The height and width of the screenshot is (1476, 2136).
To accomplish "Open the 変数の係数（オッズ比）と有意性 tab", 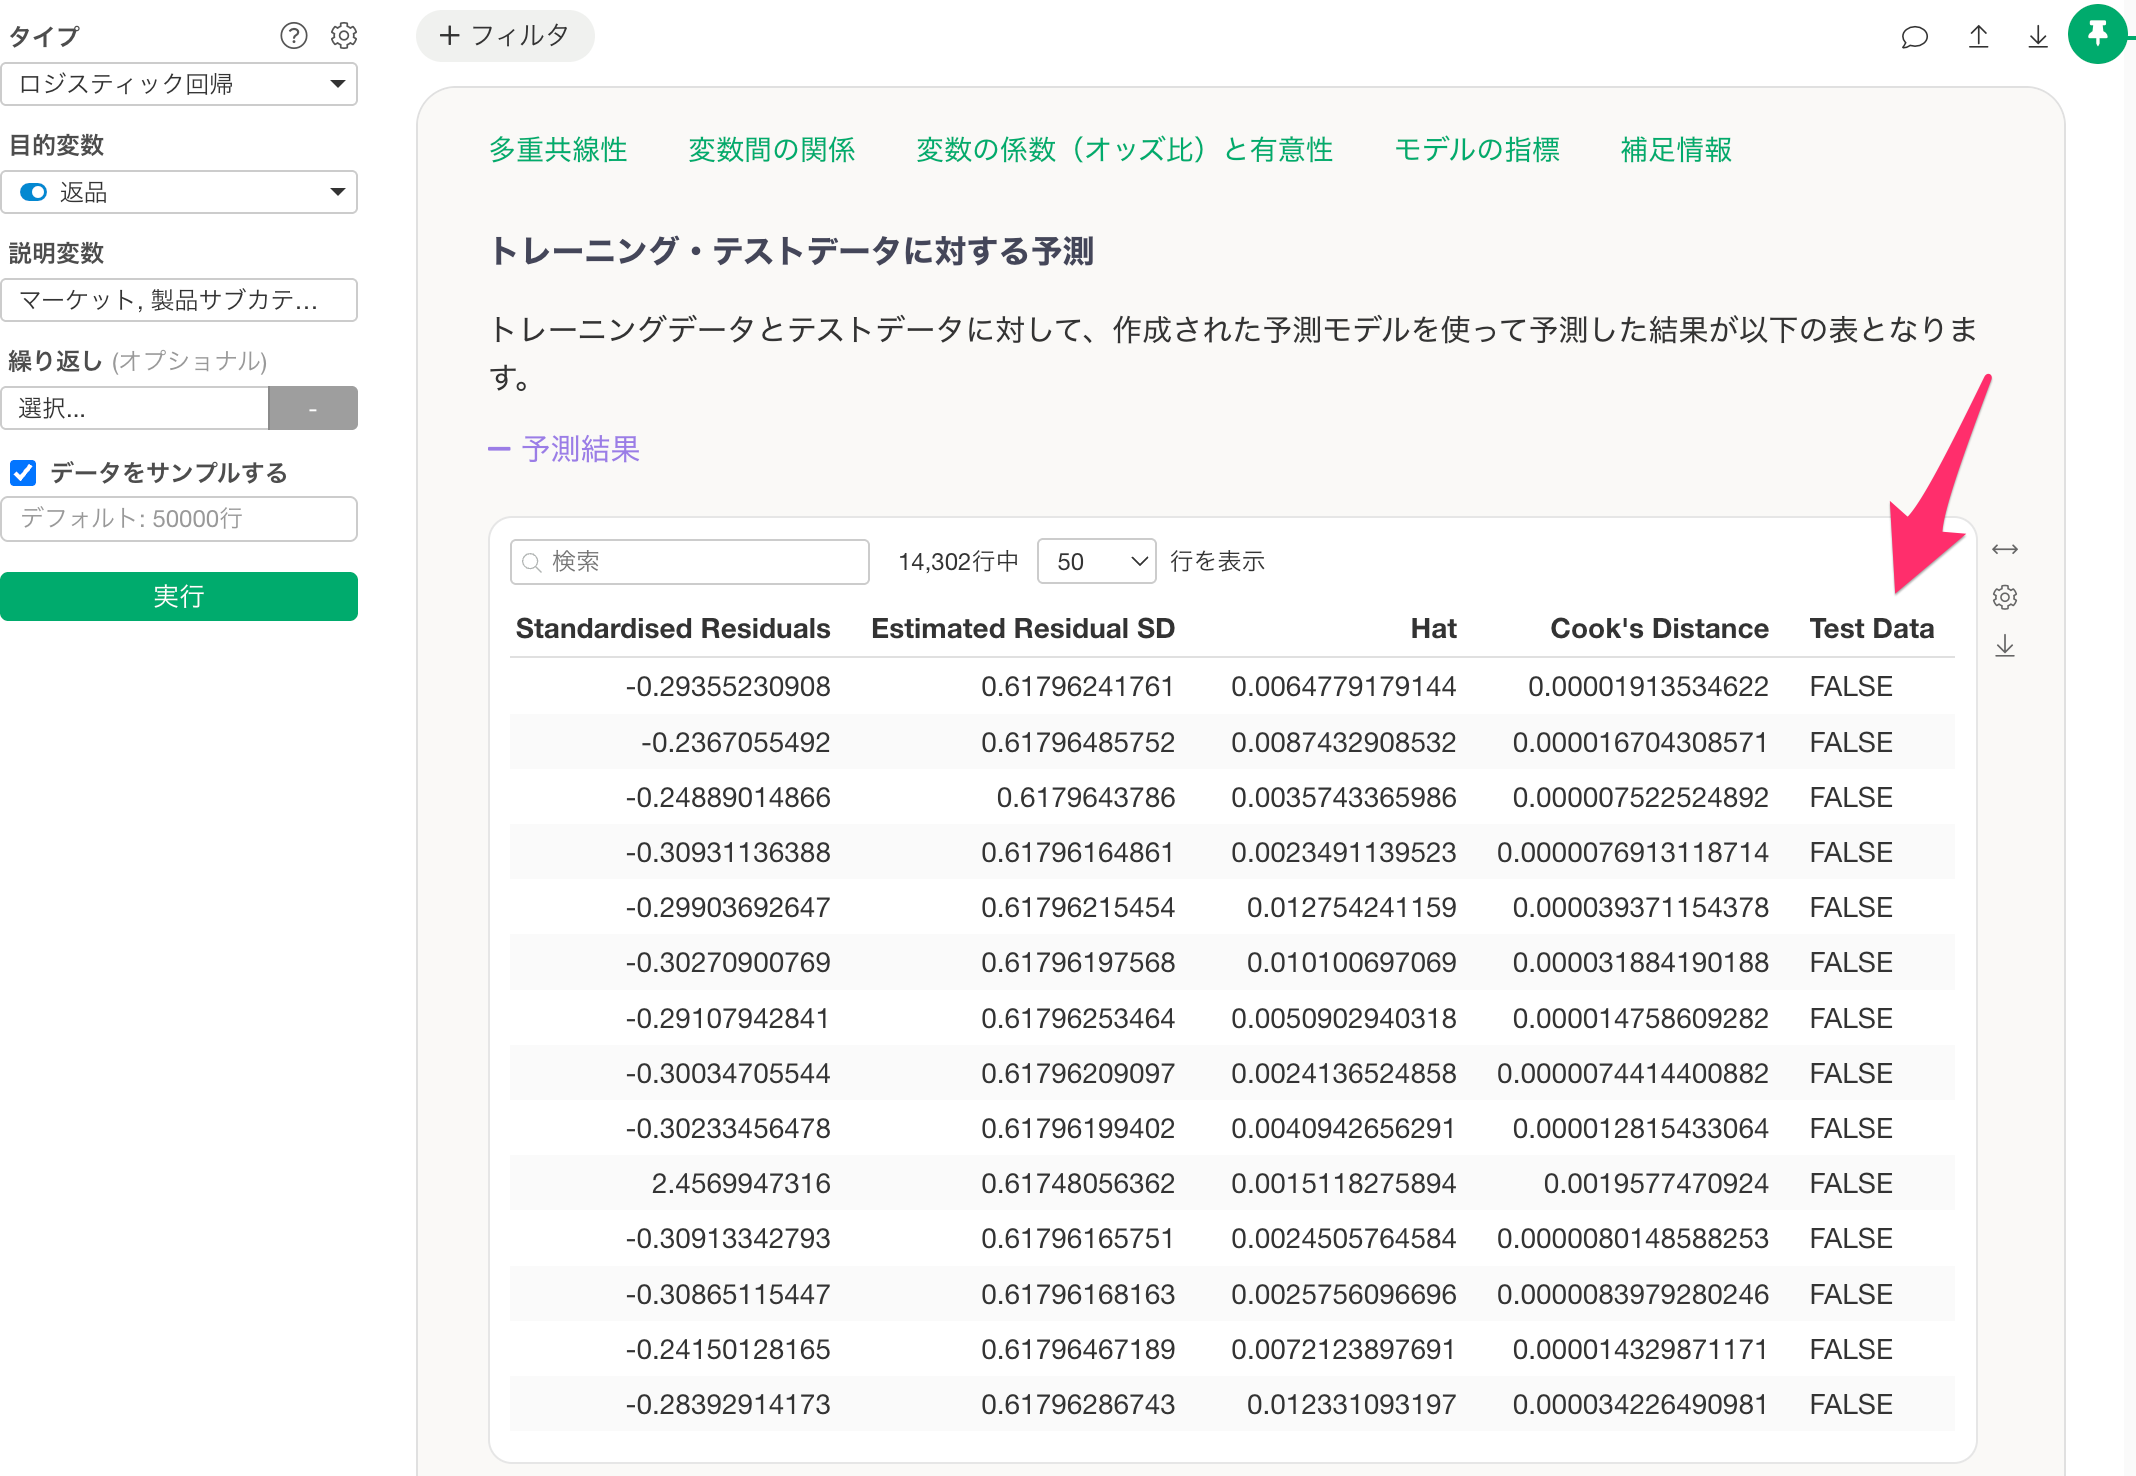I will [1124, 150].
